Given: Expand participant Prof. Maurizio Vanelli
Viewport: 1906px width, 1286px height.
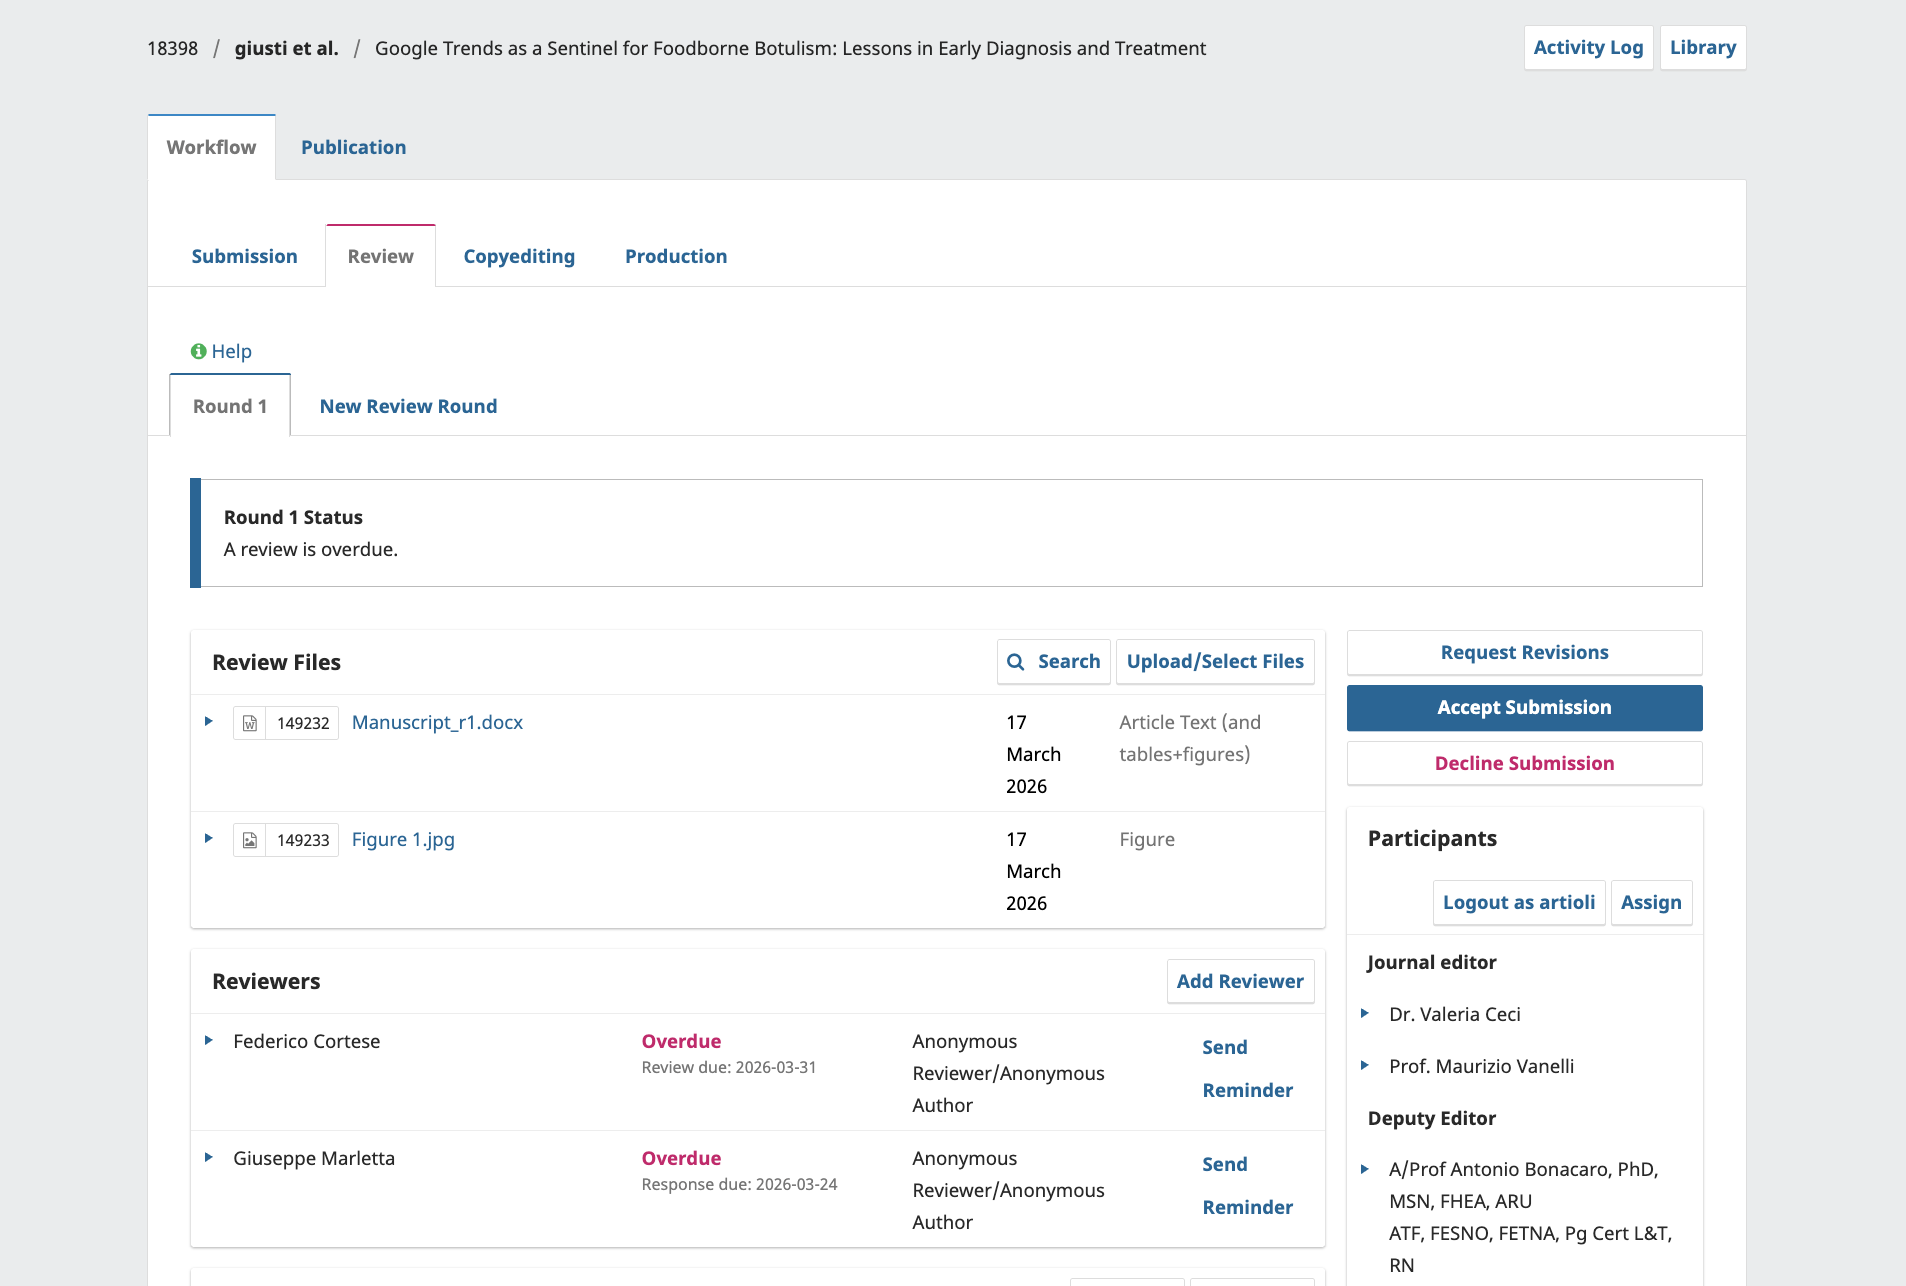Looking at the screenshot, I should coord(1364,1065).
